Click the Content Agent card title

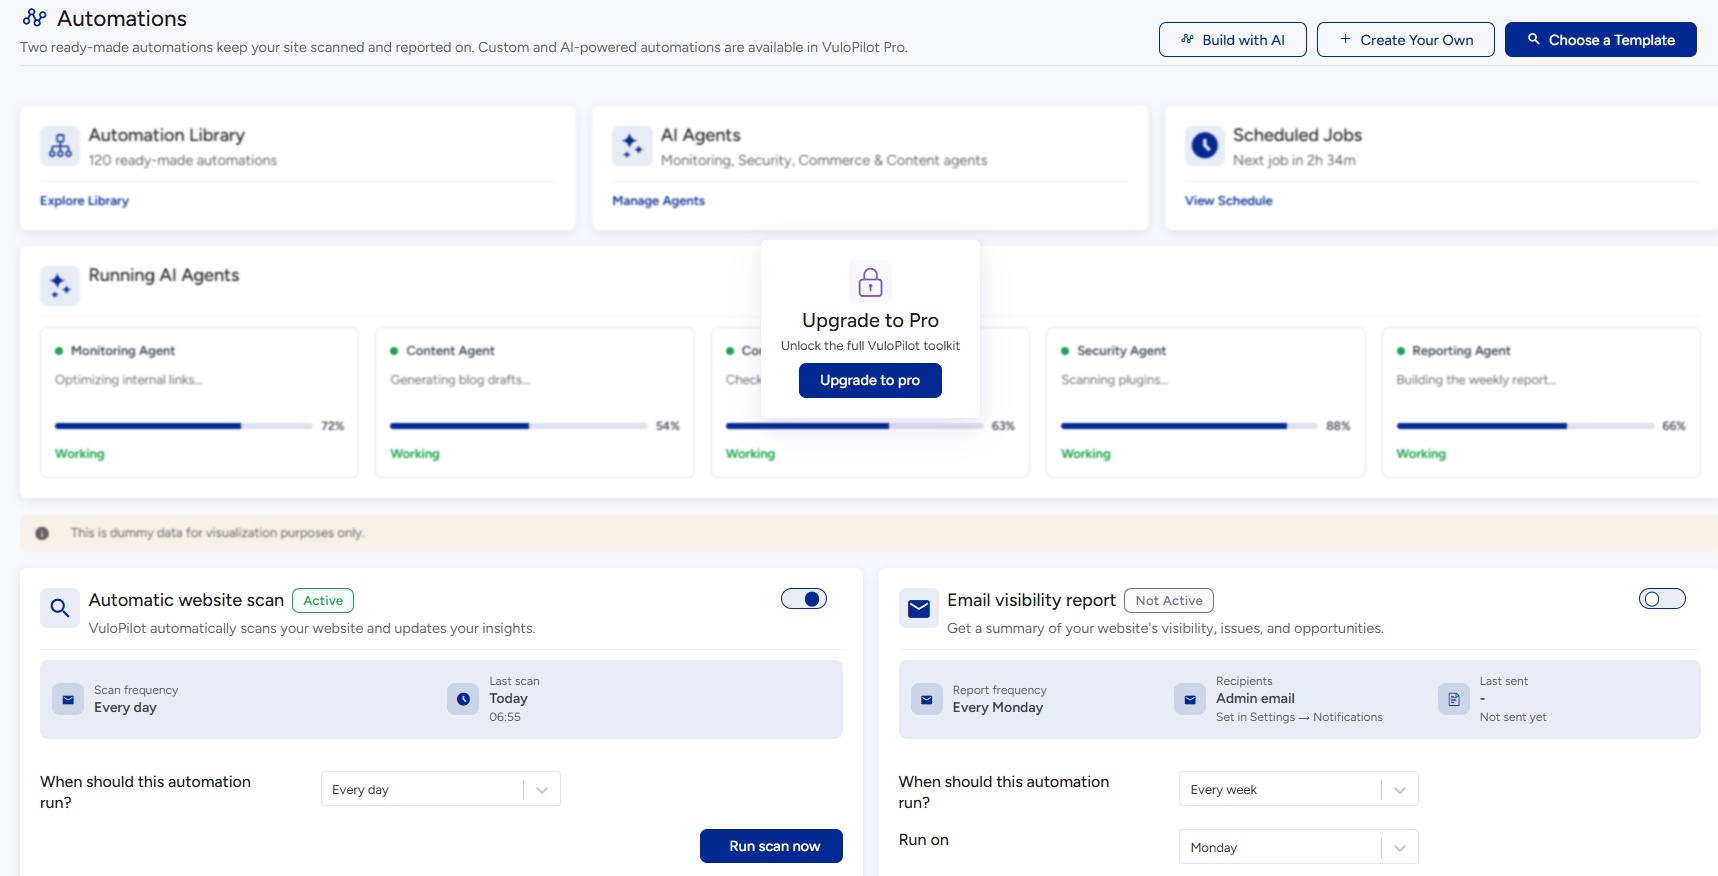point(450,351)
